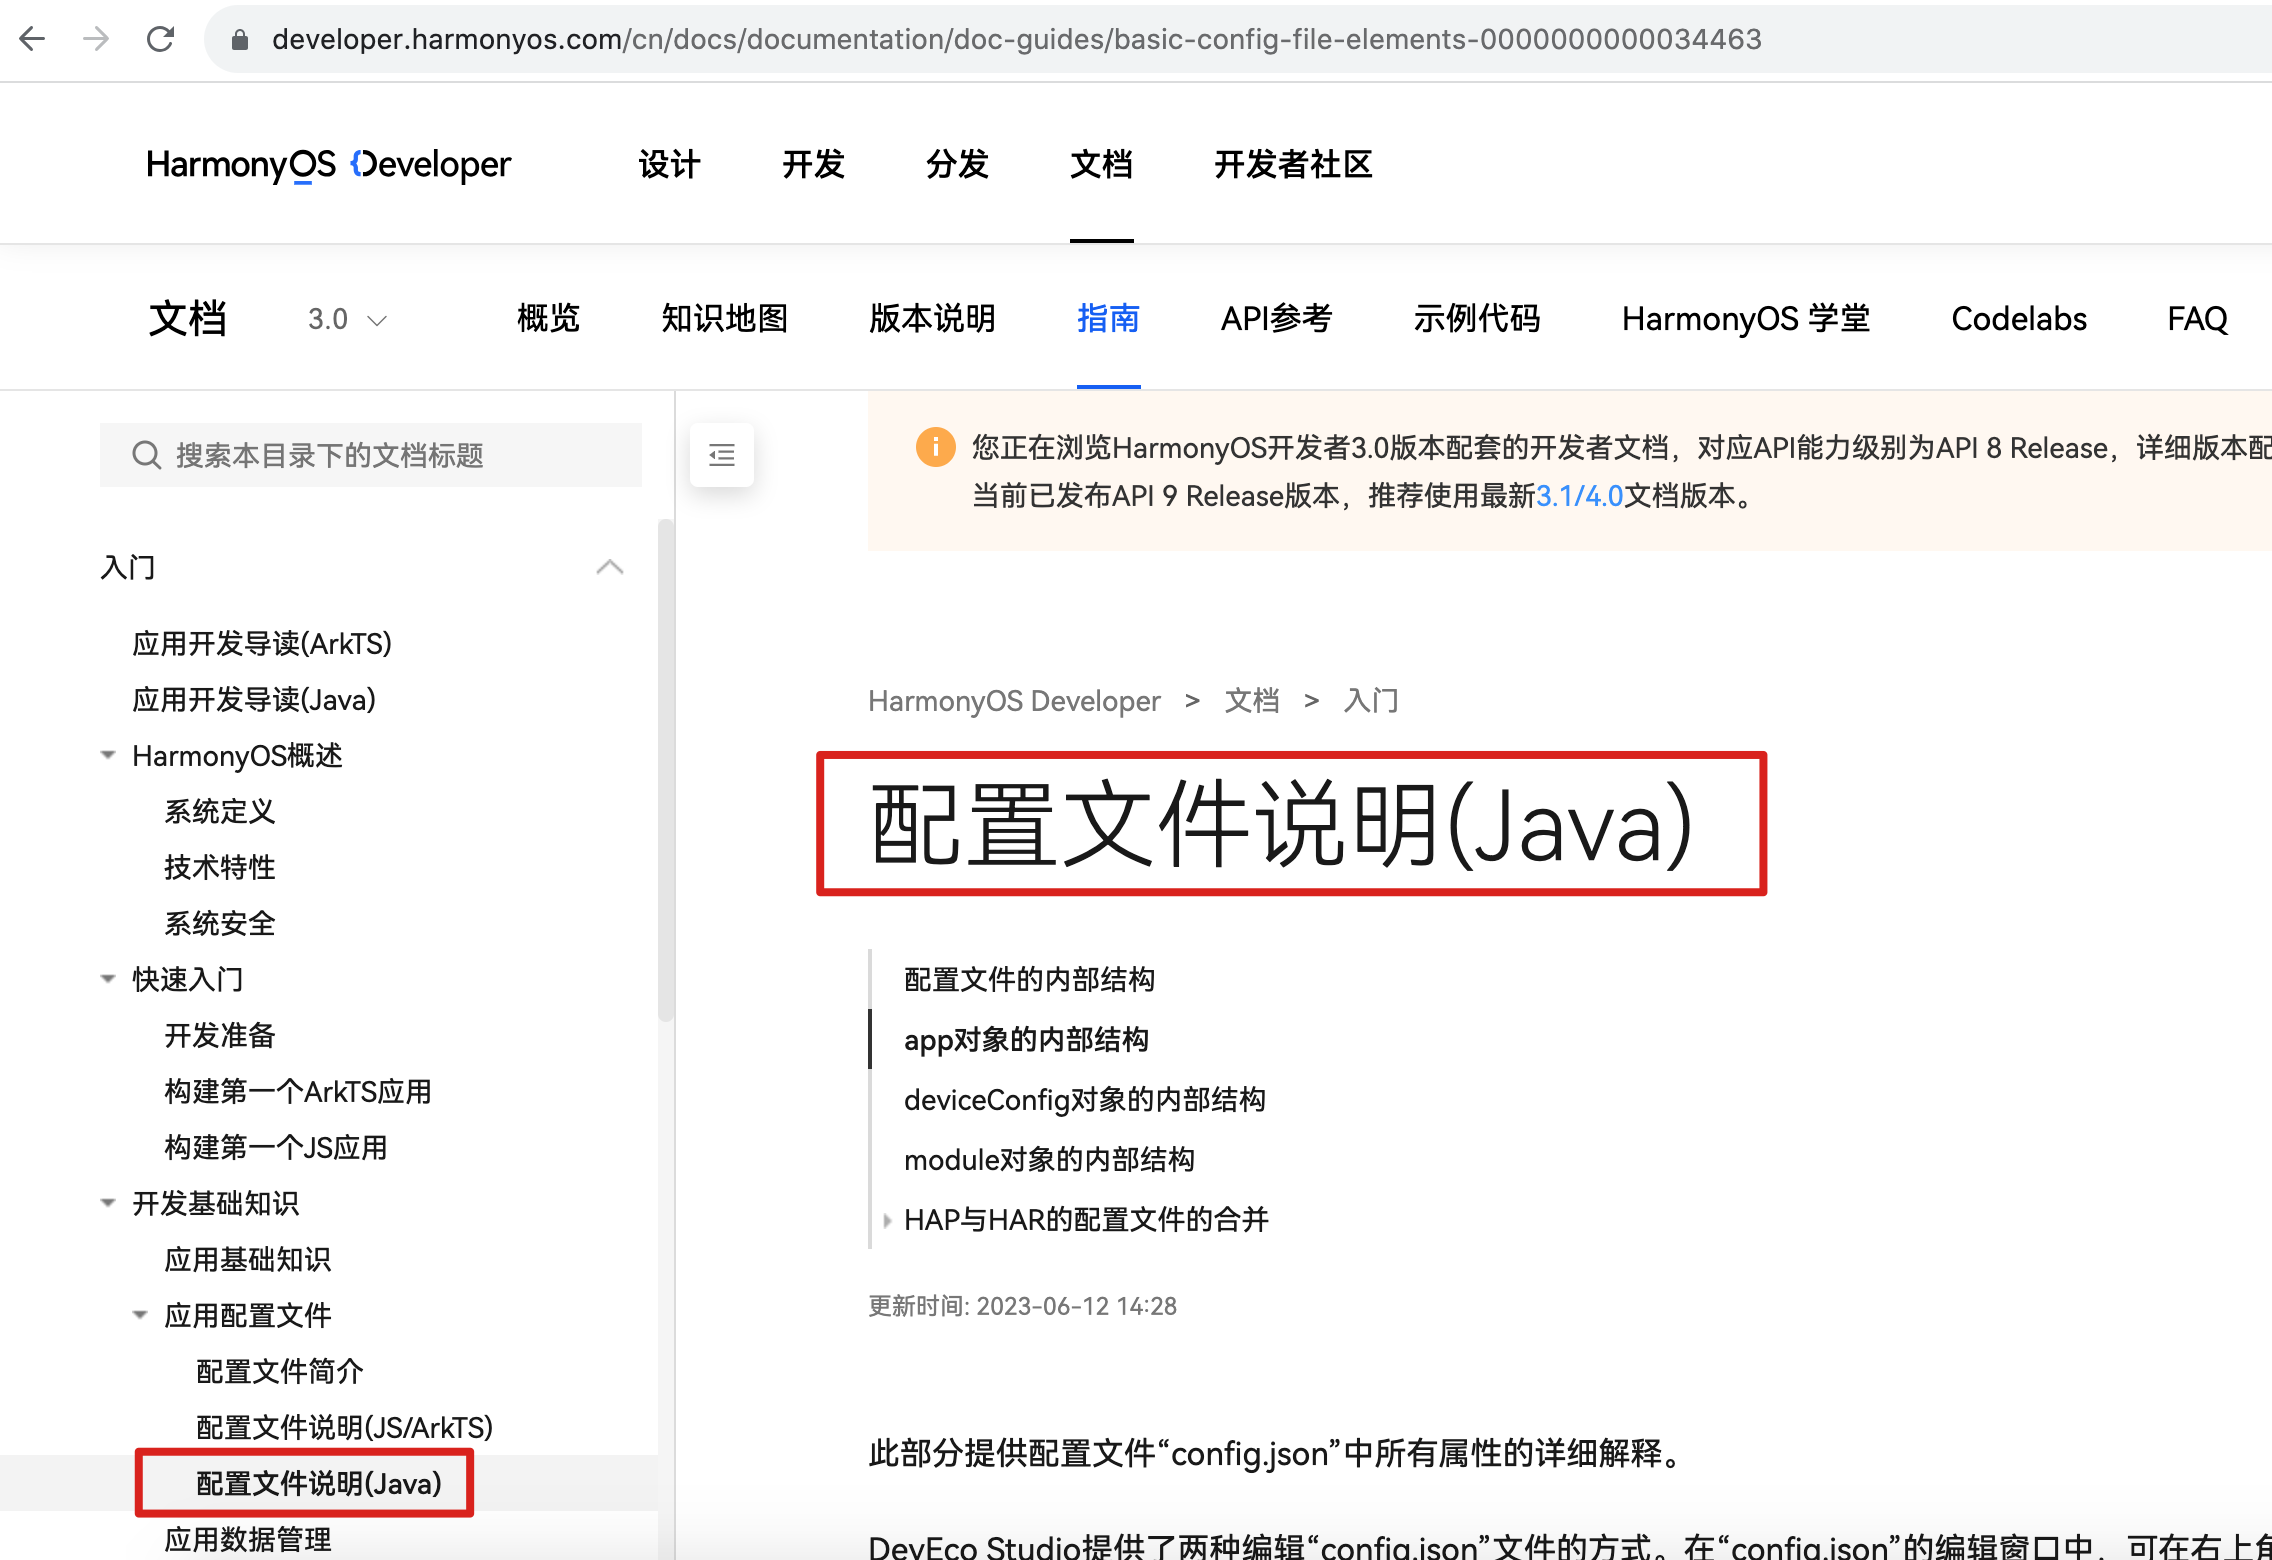Open the 开发者社区 top menu

(1293, 164)
